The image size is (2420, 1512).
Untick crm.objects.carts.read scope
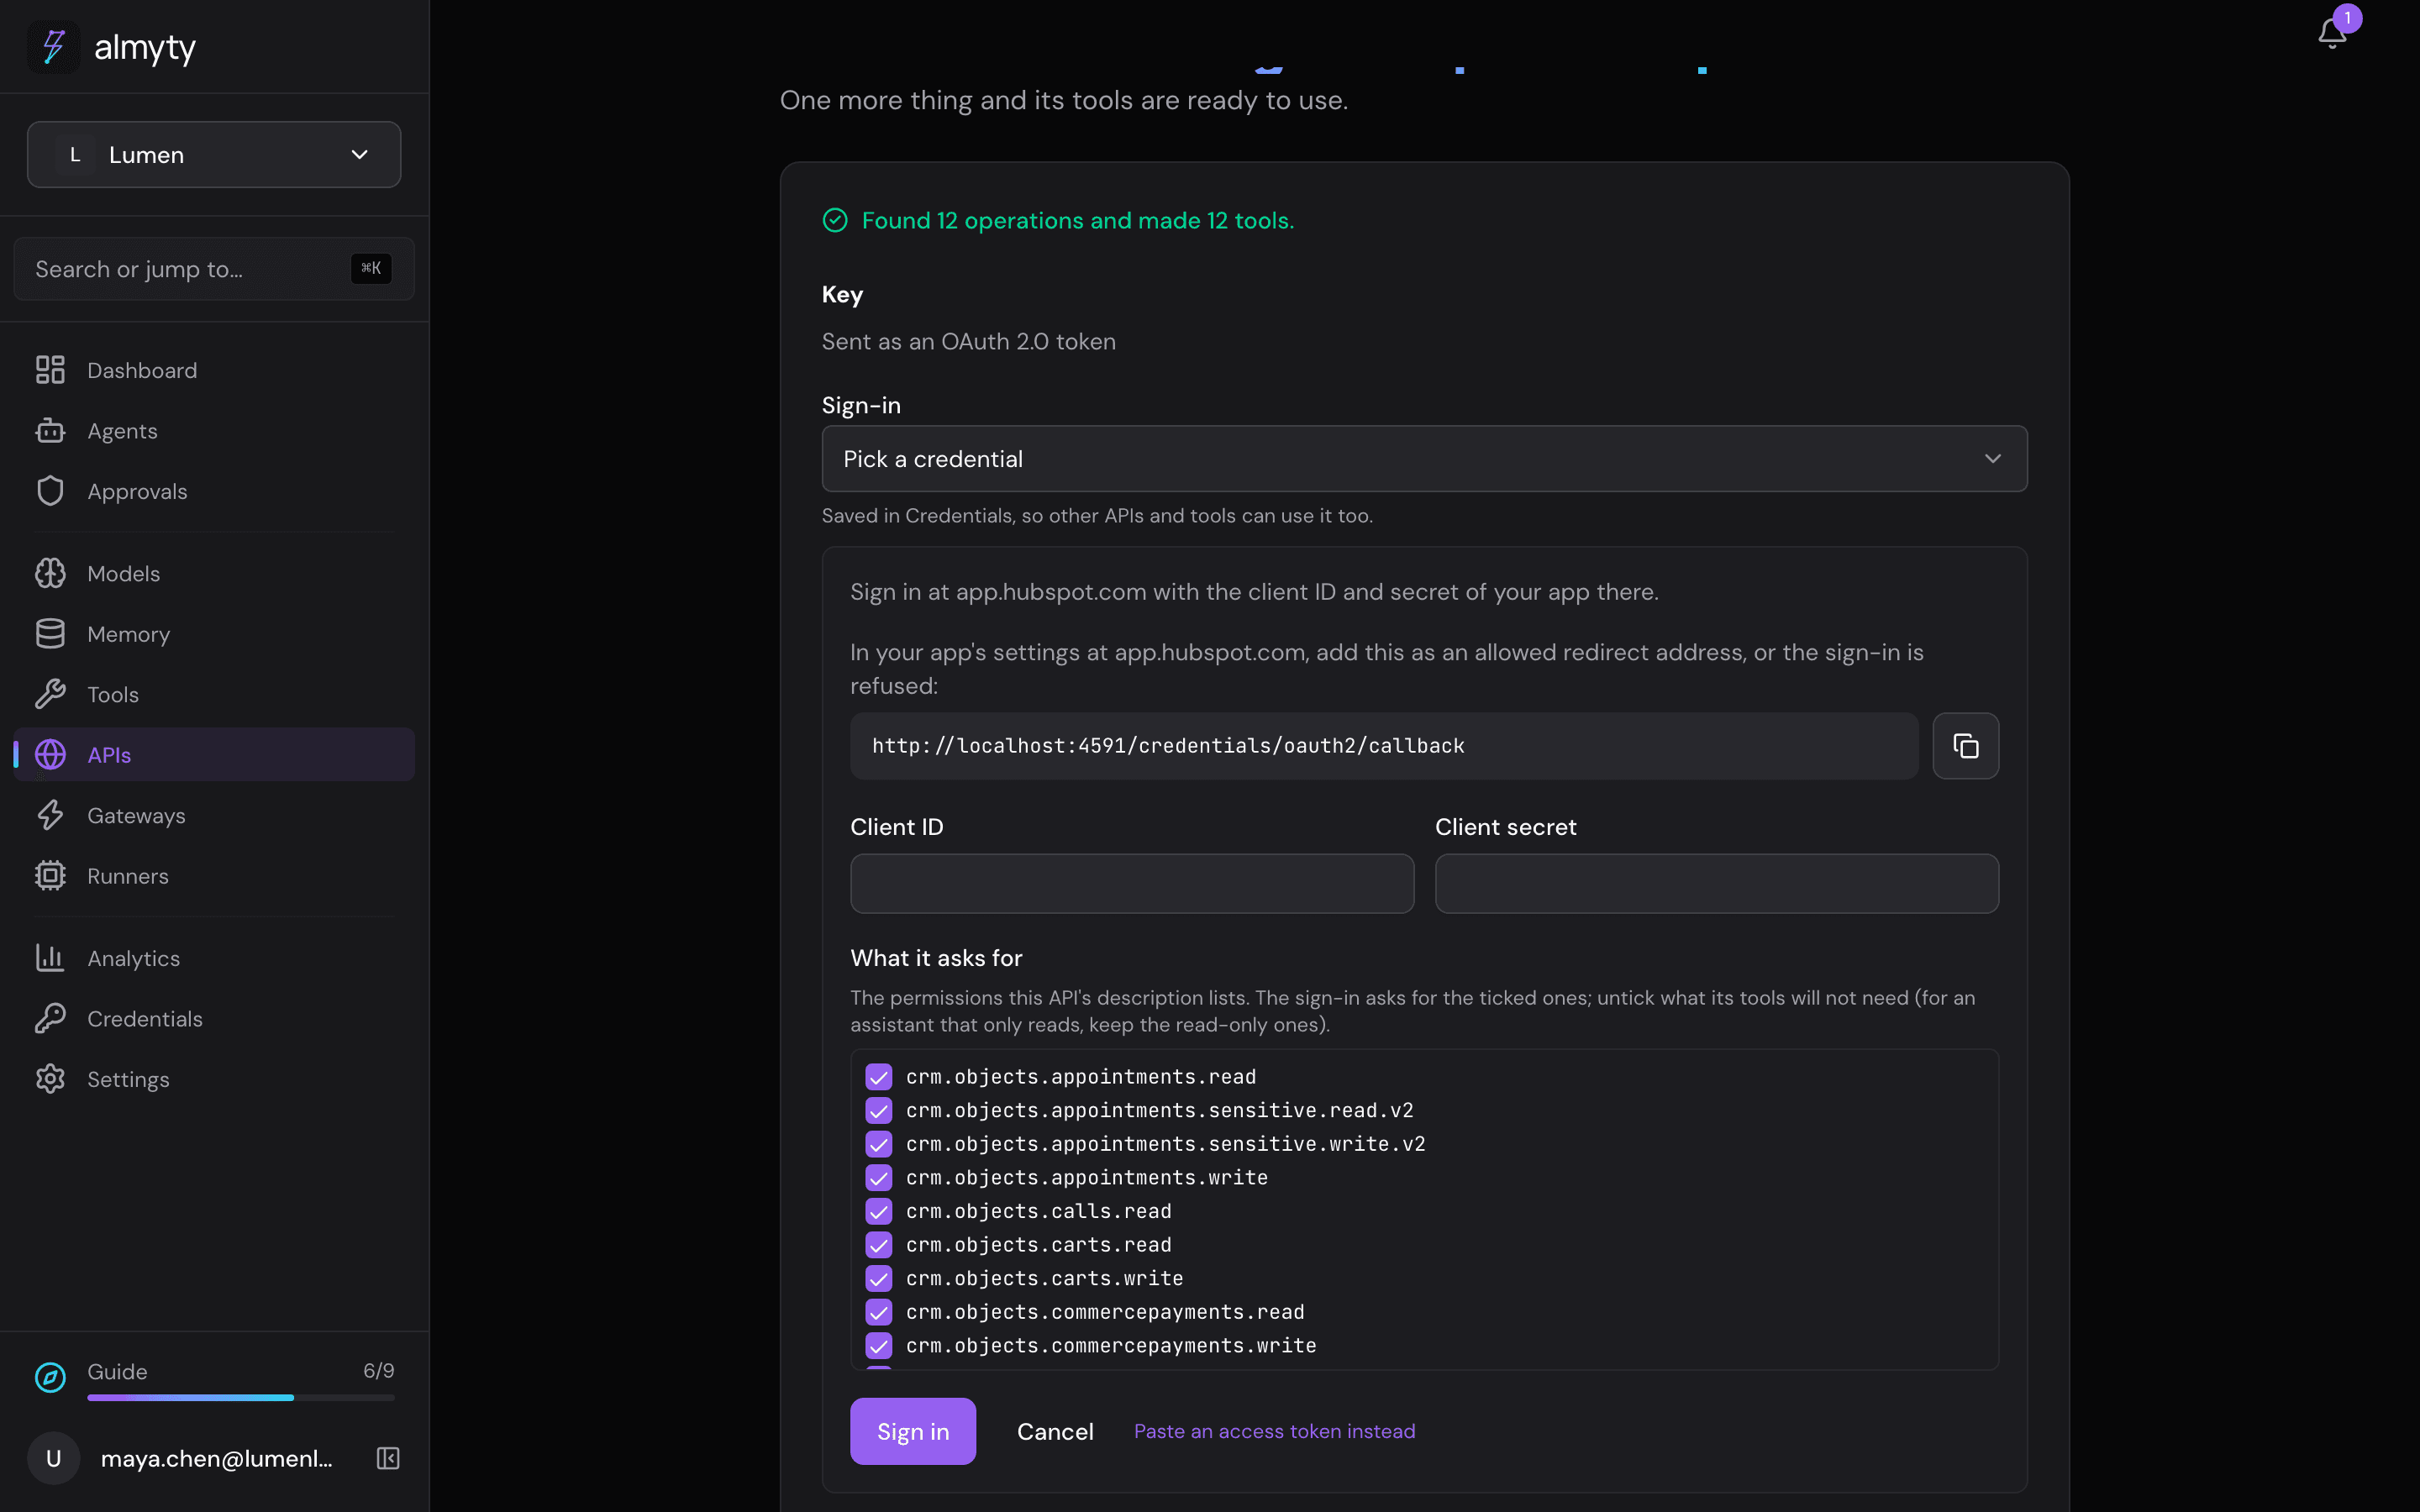(x=878, y=1245)
